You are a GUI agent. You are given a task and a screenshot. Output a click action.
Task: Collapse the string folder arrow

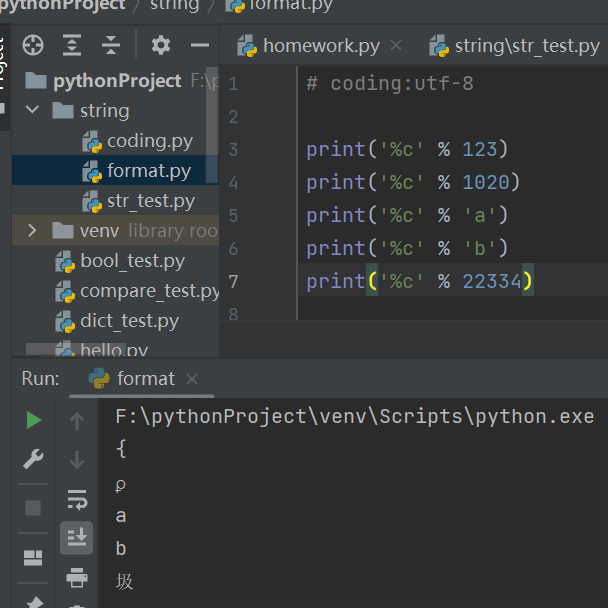point(32,110)
